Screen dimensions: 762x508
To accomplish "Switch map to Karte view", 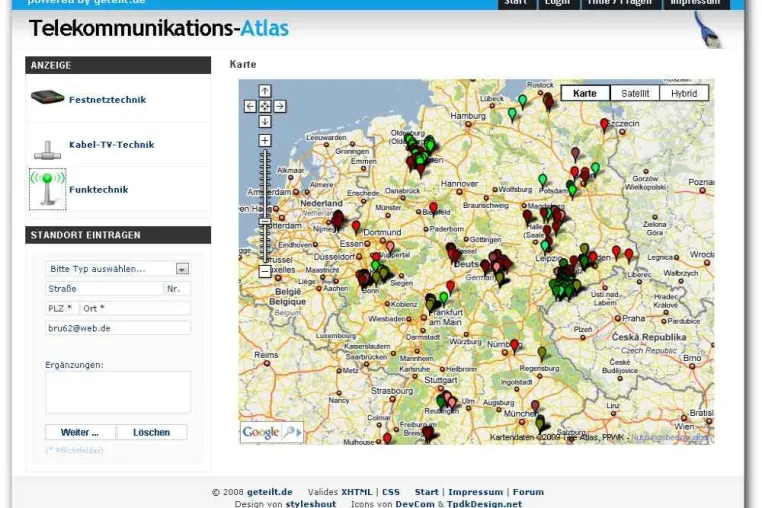I will (585, 93).
